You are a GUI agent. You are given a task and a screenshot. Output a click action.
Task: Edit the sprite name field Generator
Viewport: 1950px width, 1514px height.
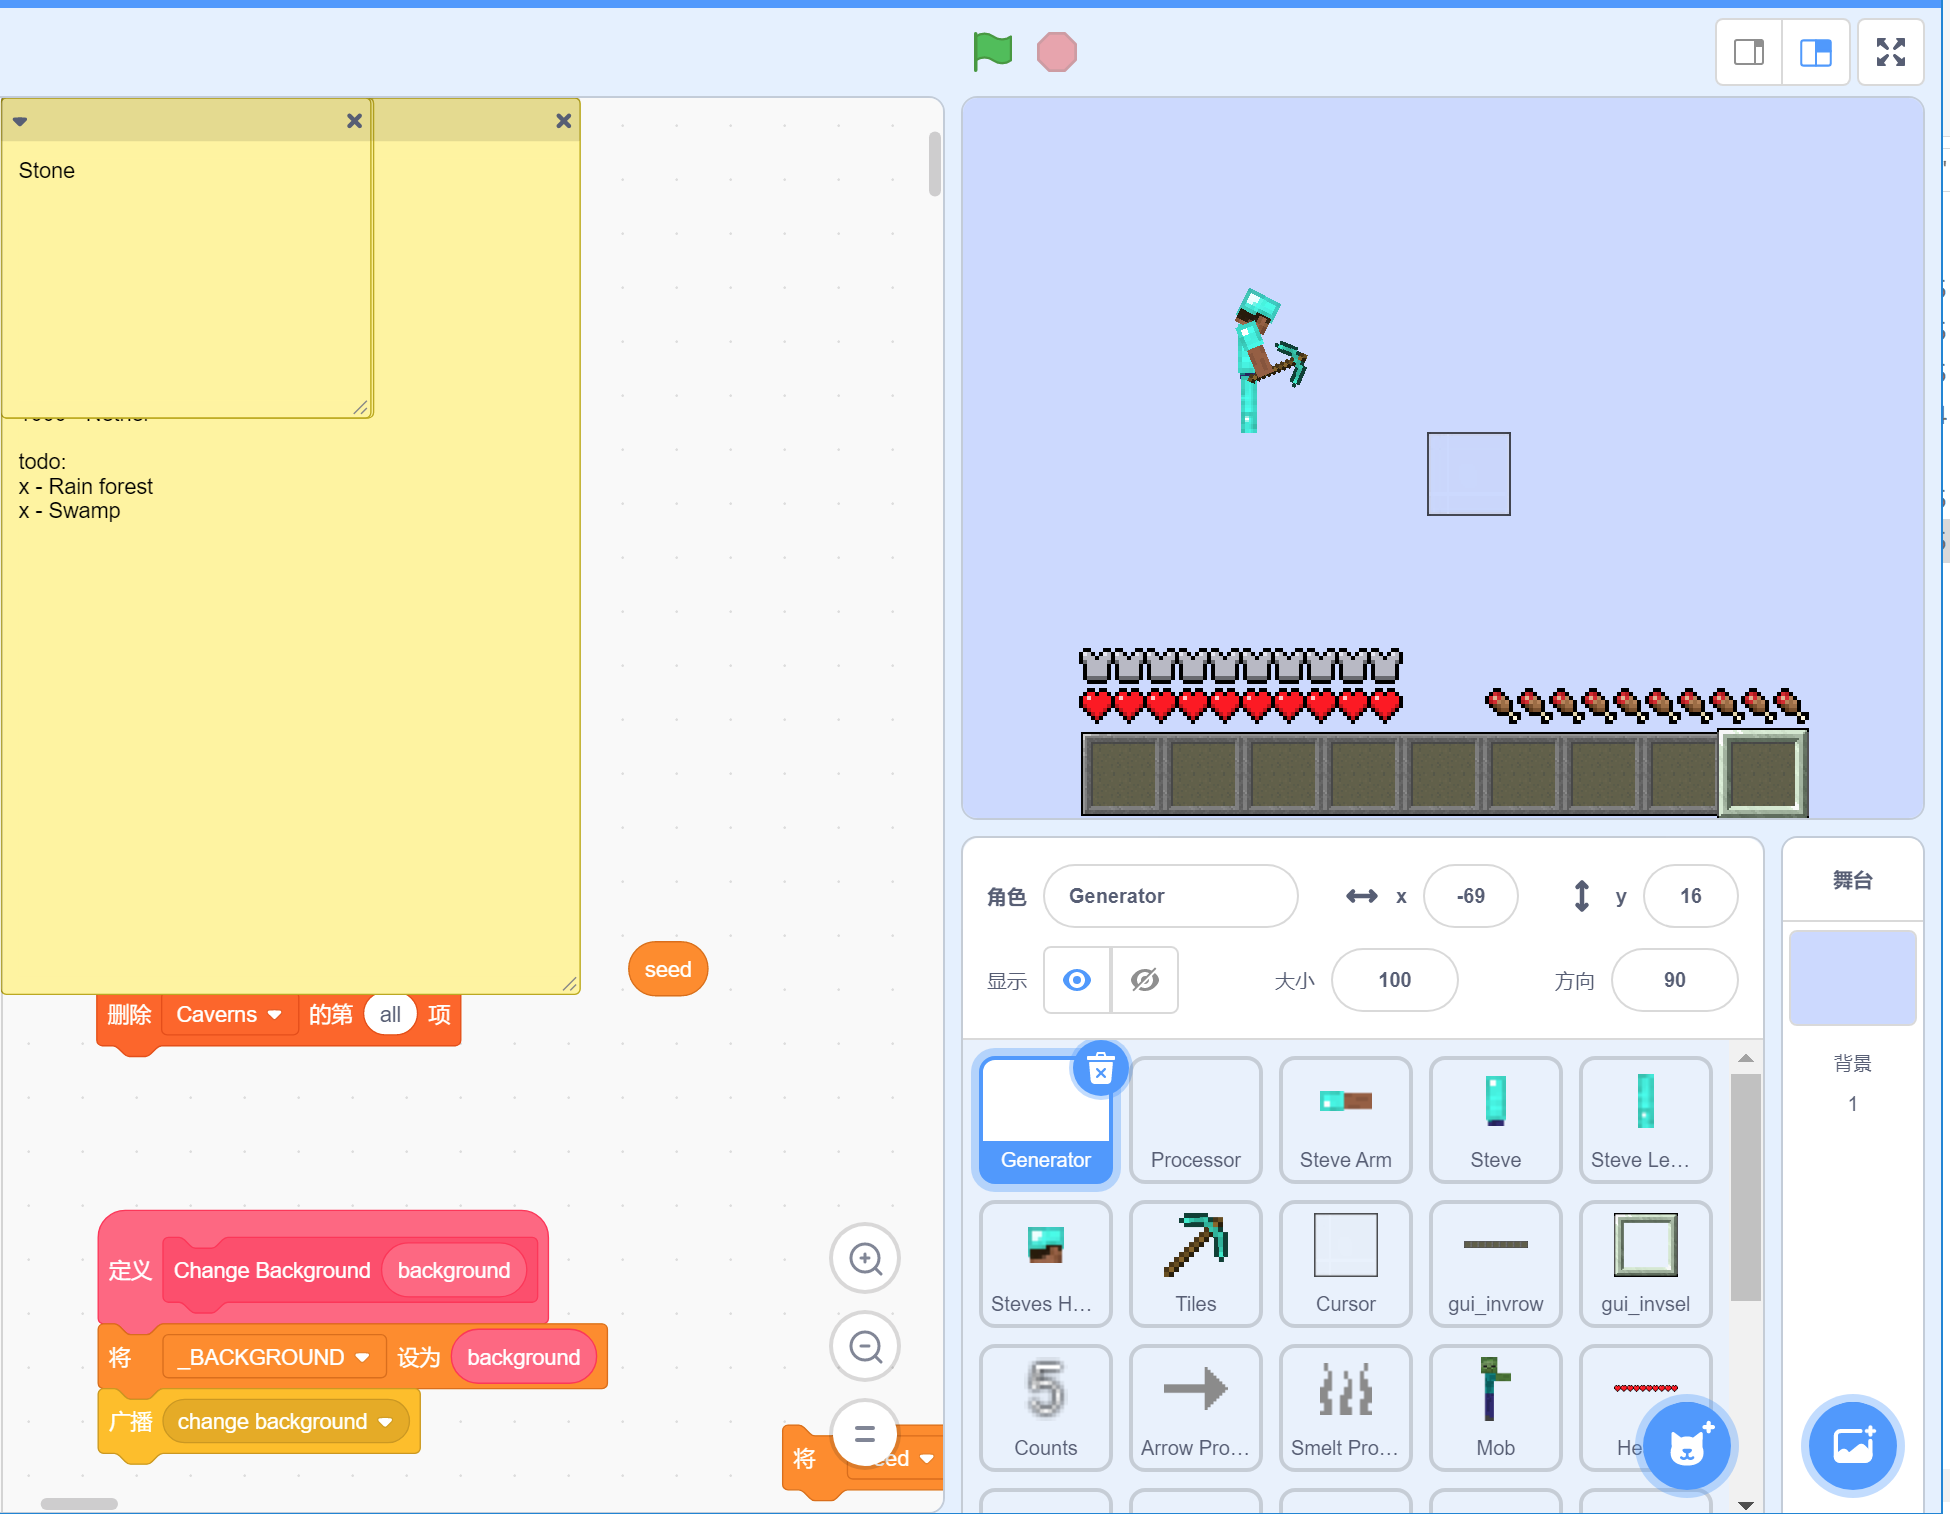click(1170, 896)
